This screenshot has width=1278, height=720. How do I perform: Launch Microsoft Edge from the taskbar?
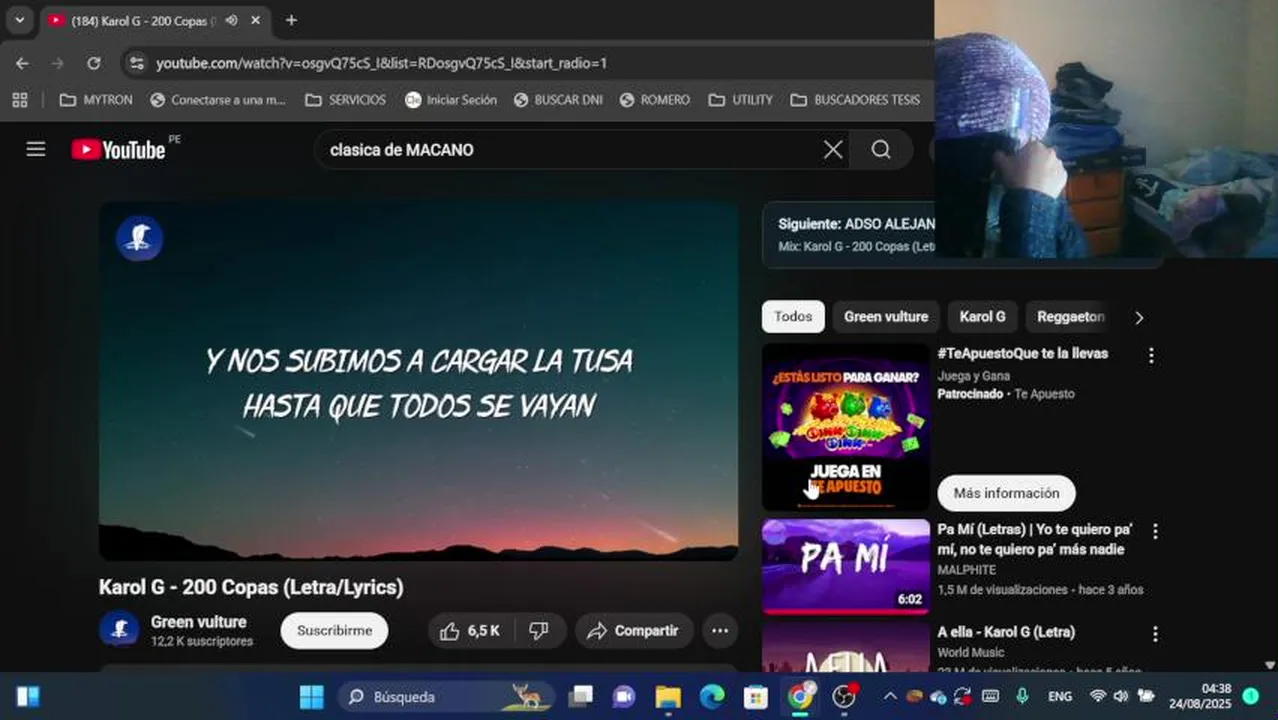tap(712, 696)
